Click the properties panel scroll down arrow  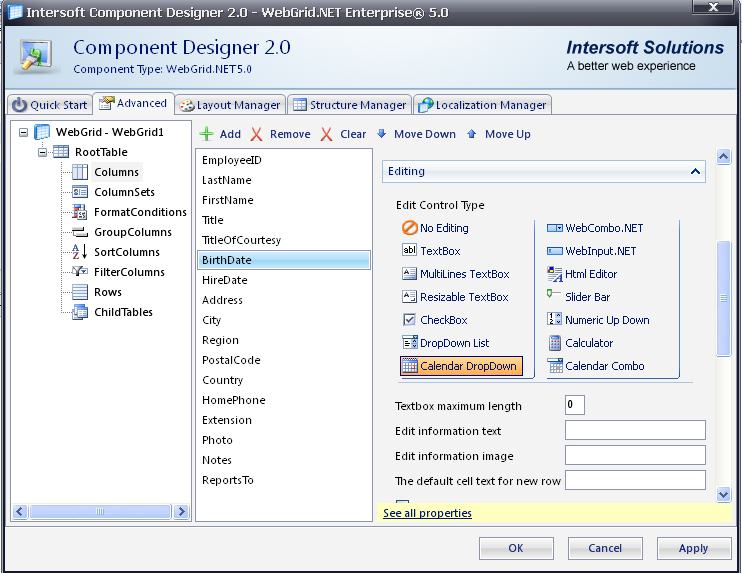pos(723,495)
